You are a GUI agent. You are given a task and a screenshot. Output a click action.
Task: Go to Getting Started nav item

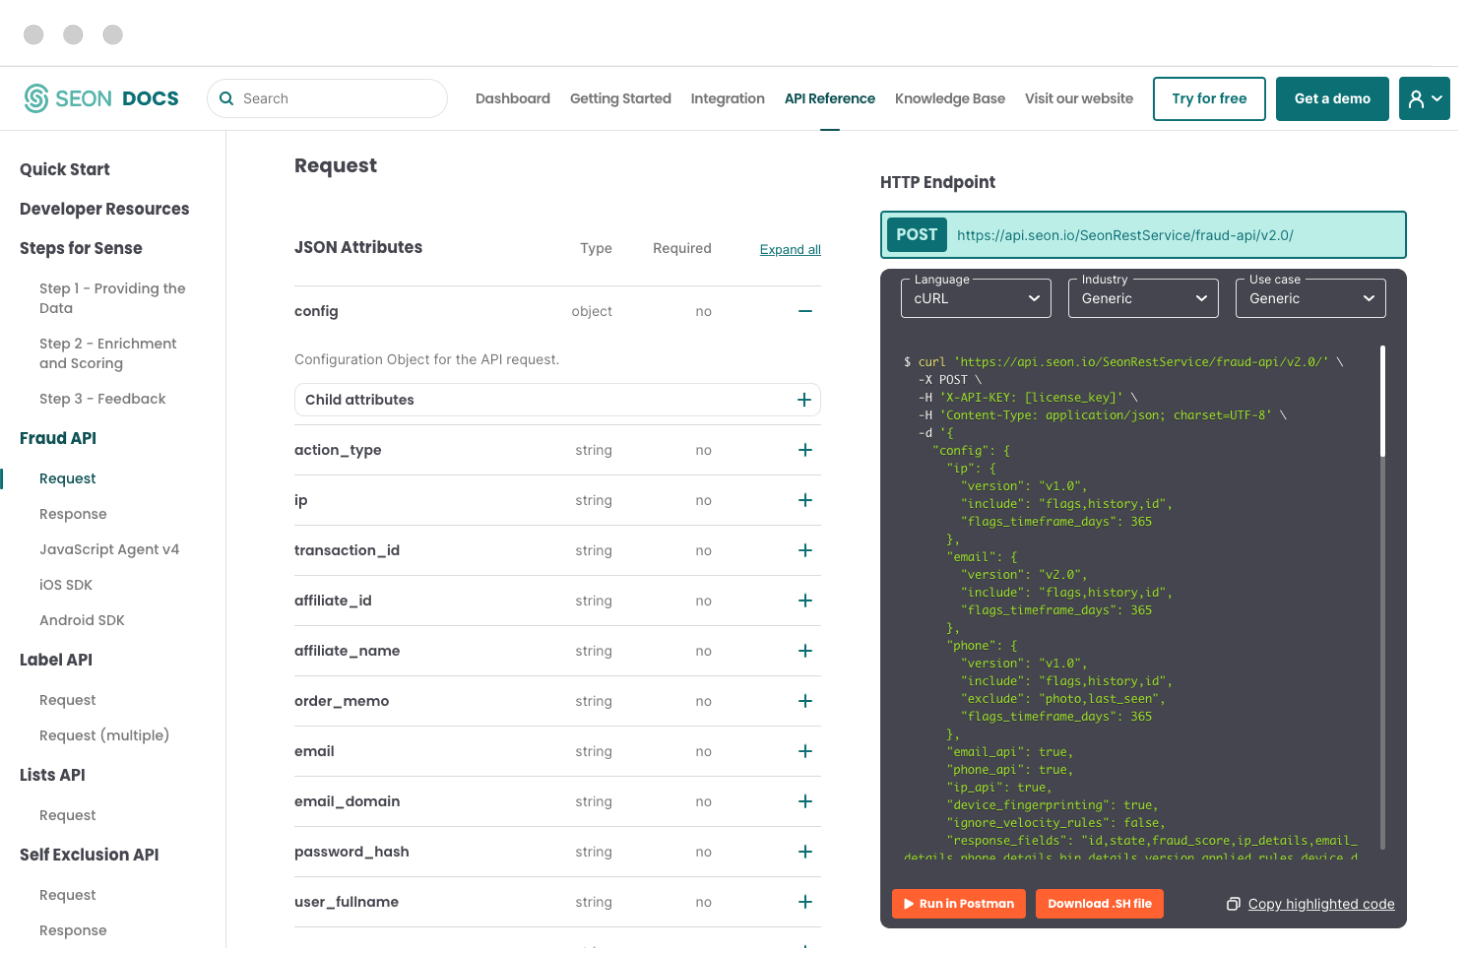coord(620,98)
